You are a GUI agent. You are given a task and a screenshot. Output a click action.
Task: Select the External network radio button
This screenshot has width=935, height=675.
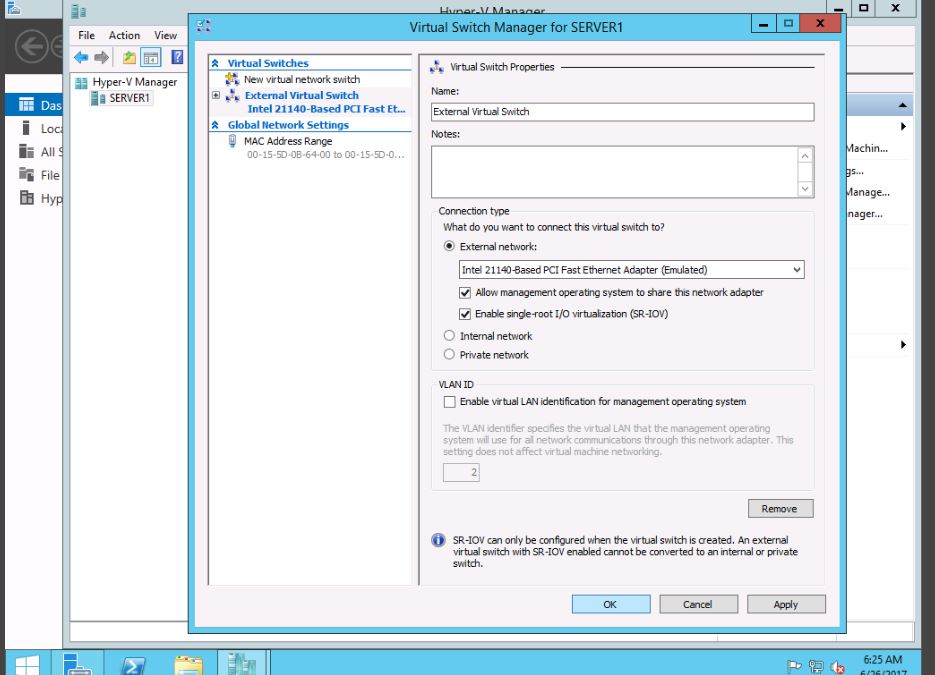(449, 246)
